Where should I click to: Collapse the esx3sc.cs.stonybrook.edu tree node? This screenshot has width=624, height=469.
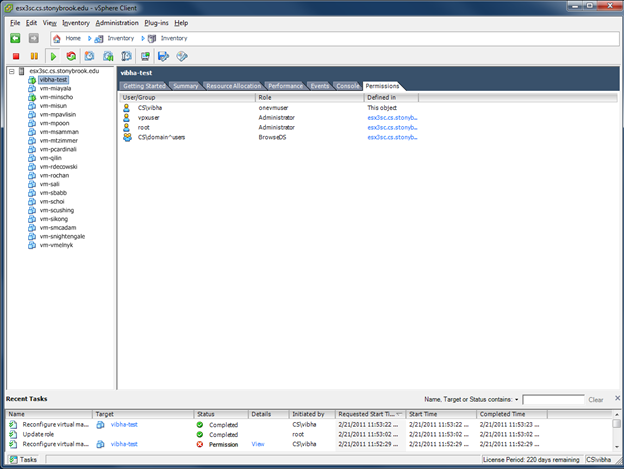(x=12, y=71)
